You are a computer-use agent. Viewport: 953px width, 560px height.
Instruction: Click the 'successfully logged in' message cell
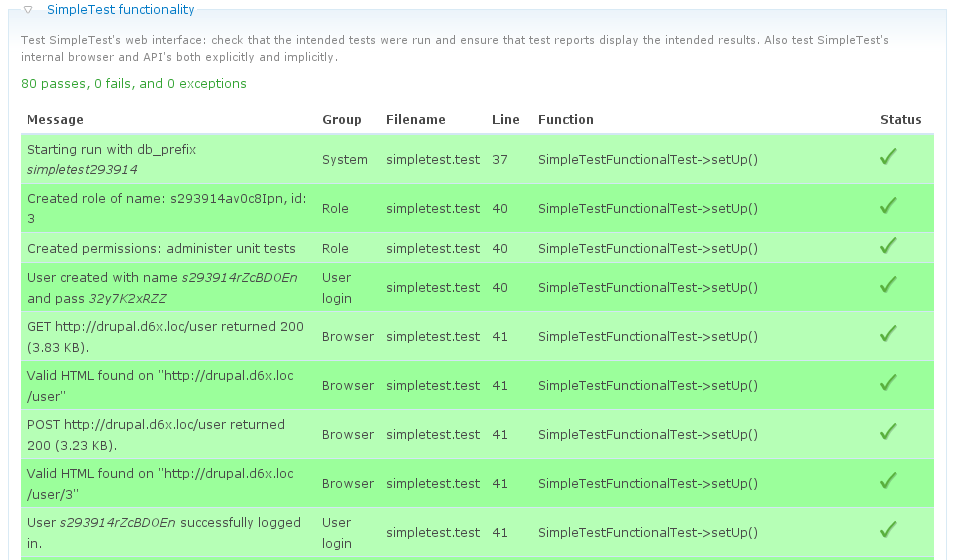[x=164, y=533]
